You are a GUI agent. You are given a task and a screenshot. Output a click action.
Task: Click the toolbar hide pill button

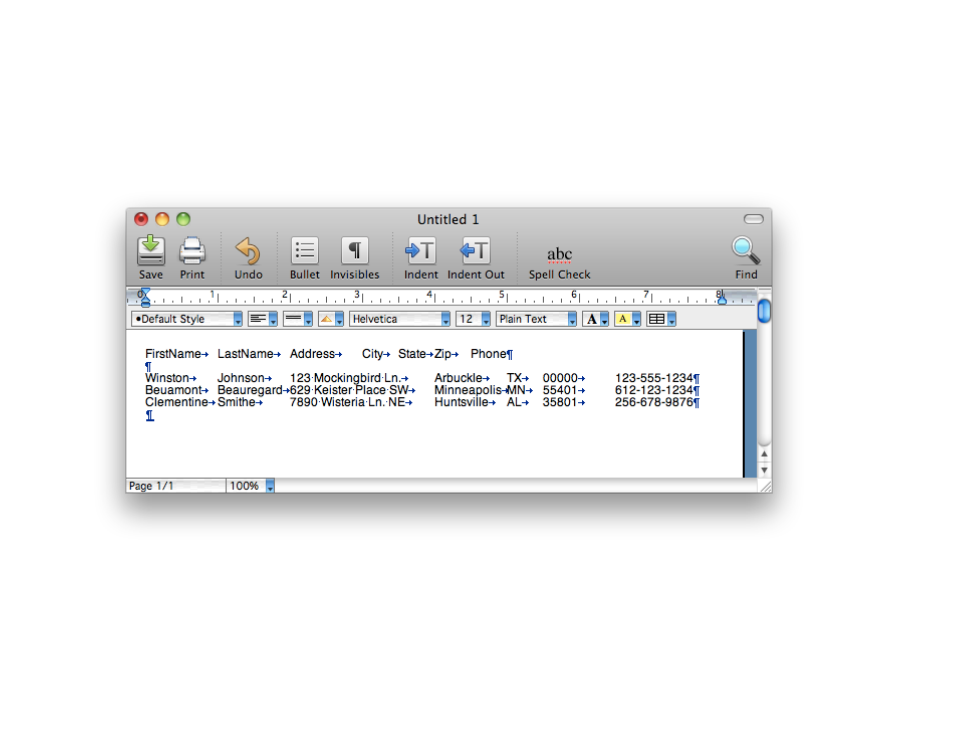point(753,219)
